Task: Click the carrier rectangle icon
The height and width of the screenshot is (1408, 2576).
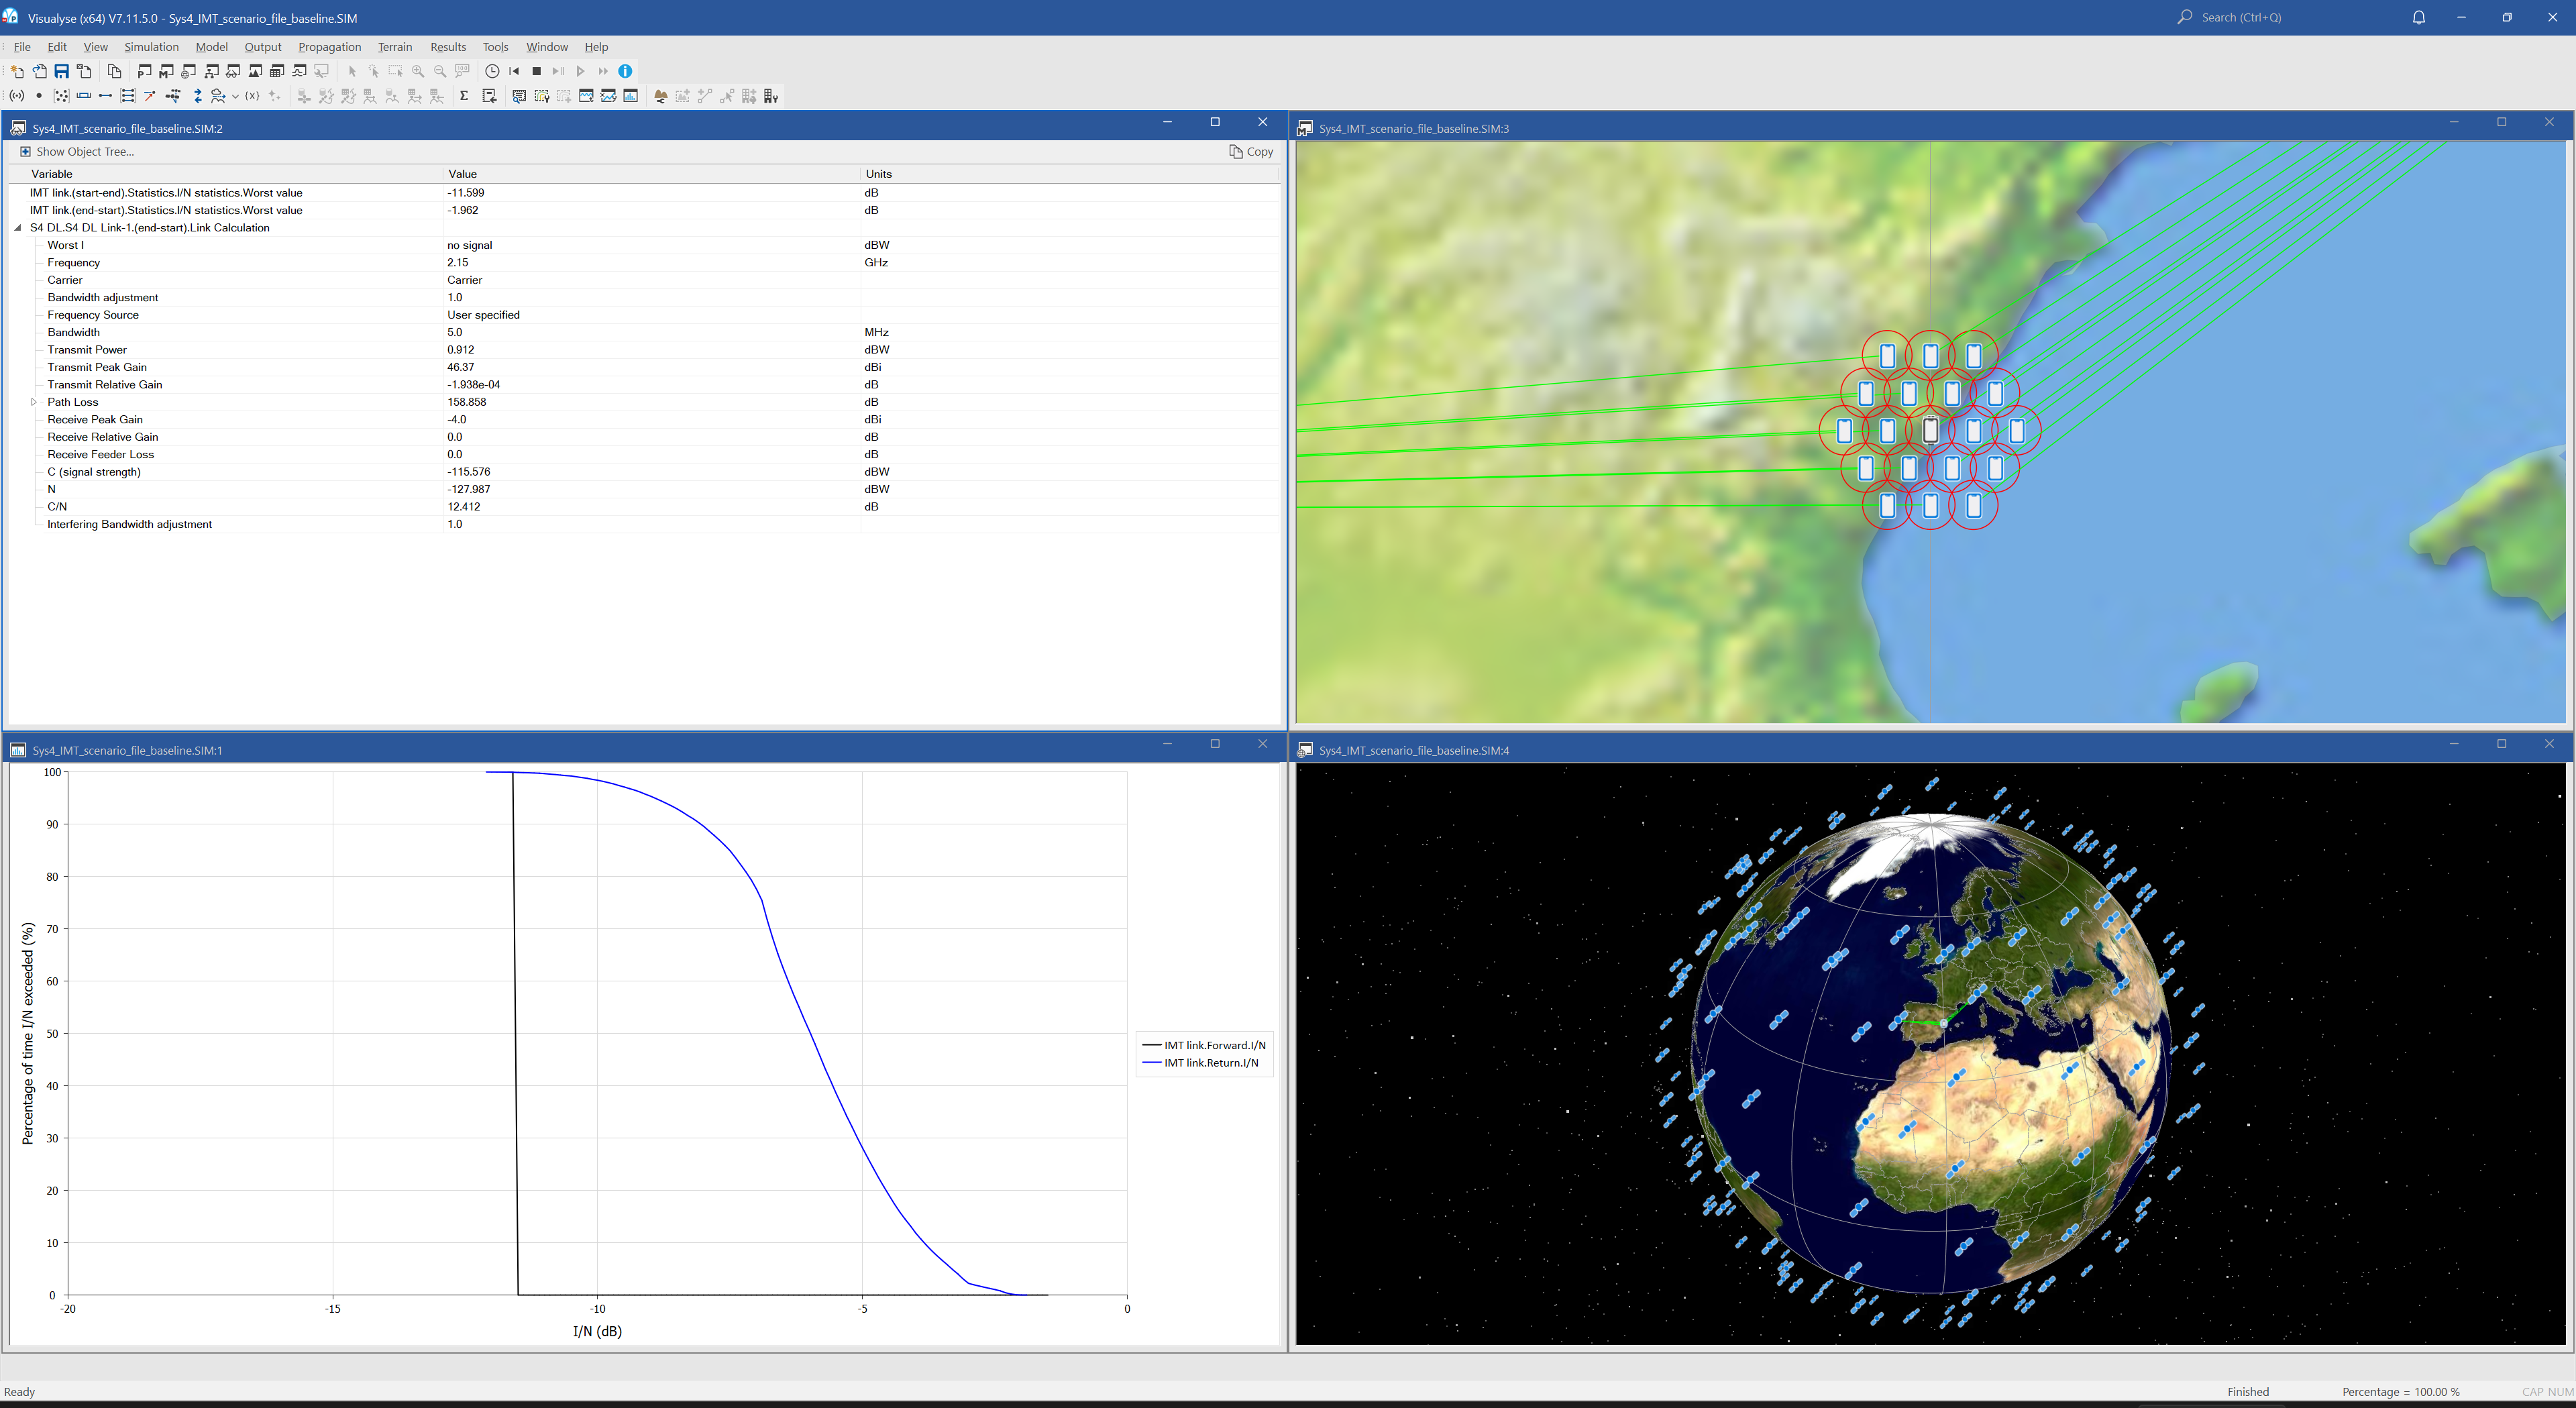Action: [x=83, y=96]
